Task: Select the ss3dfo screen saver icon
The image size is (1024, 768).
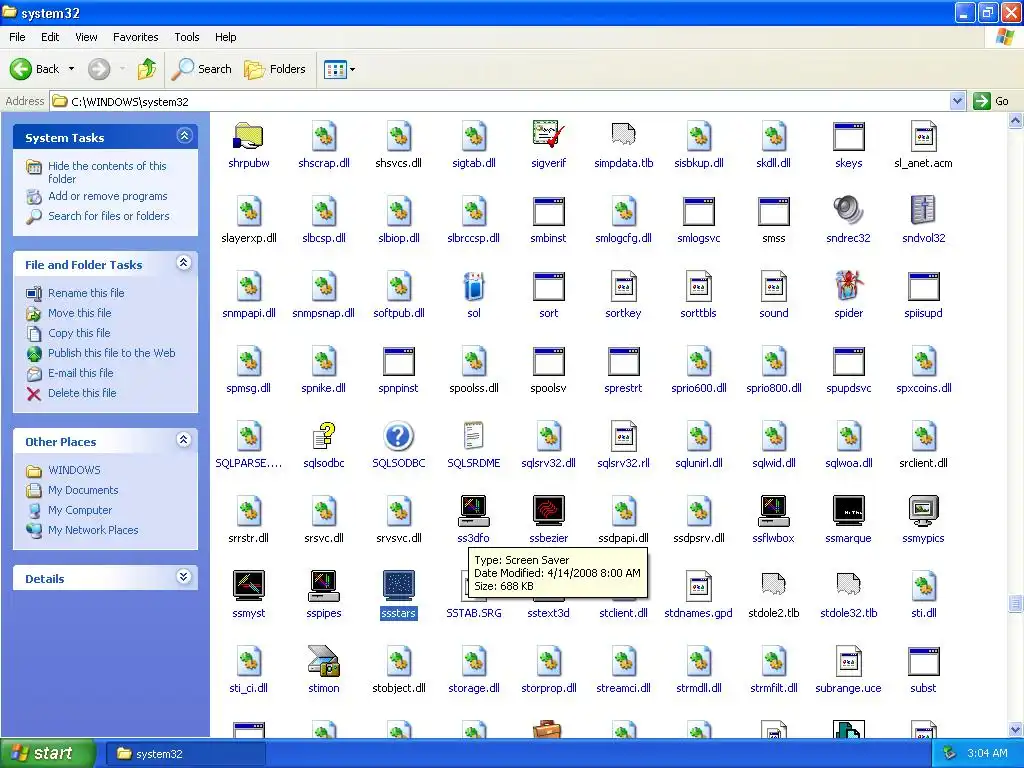Action: pos(473,511)
